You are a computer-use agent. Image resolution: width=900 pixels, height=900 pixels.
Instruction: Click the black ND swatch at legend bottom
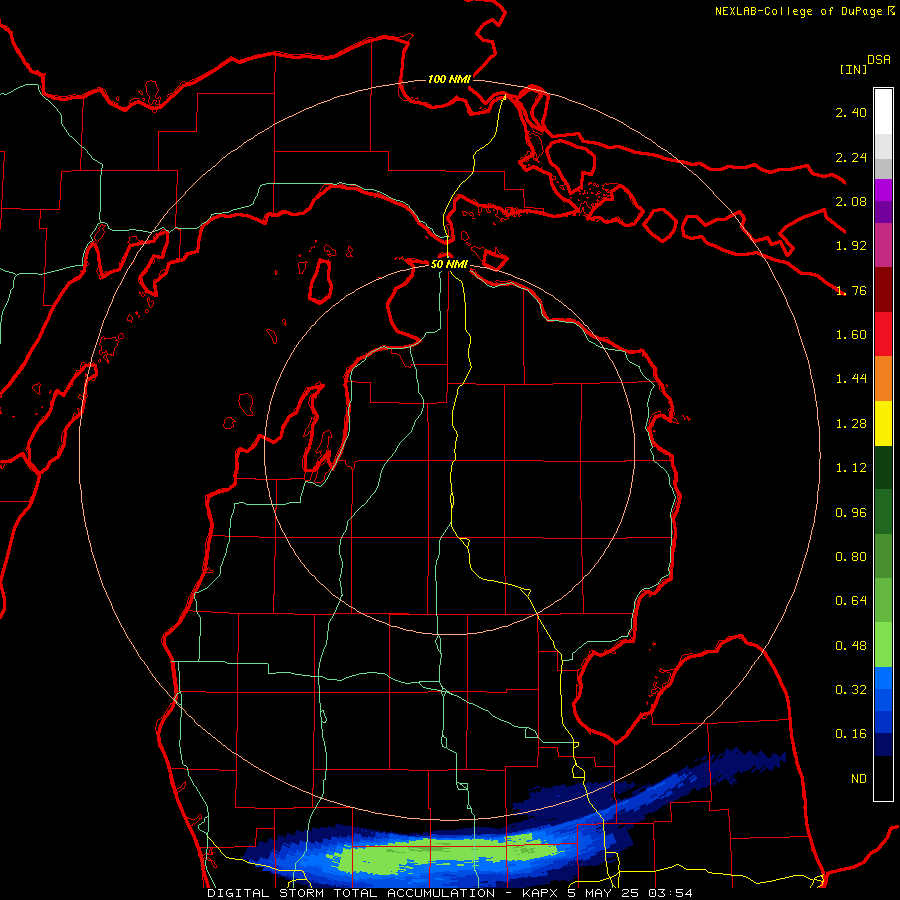883,778
